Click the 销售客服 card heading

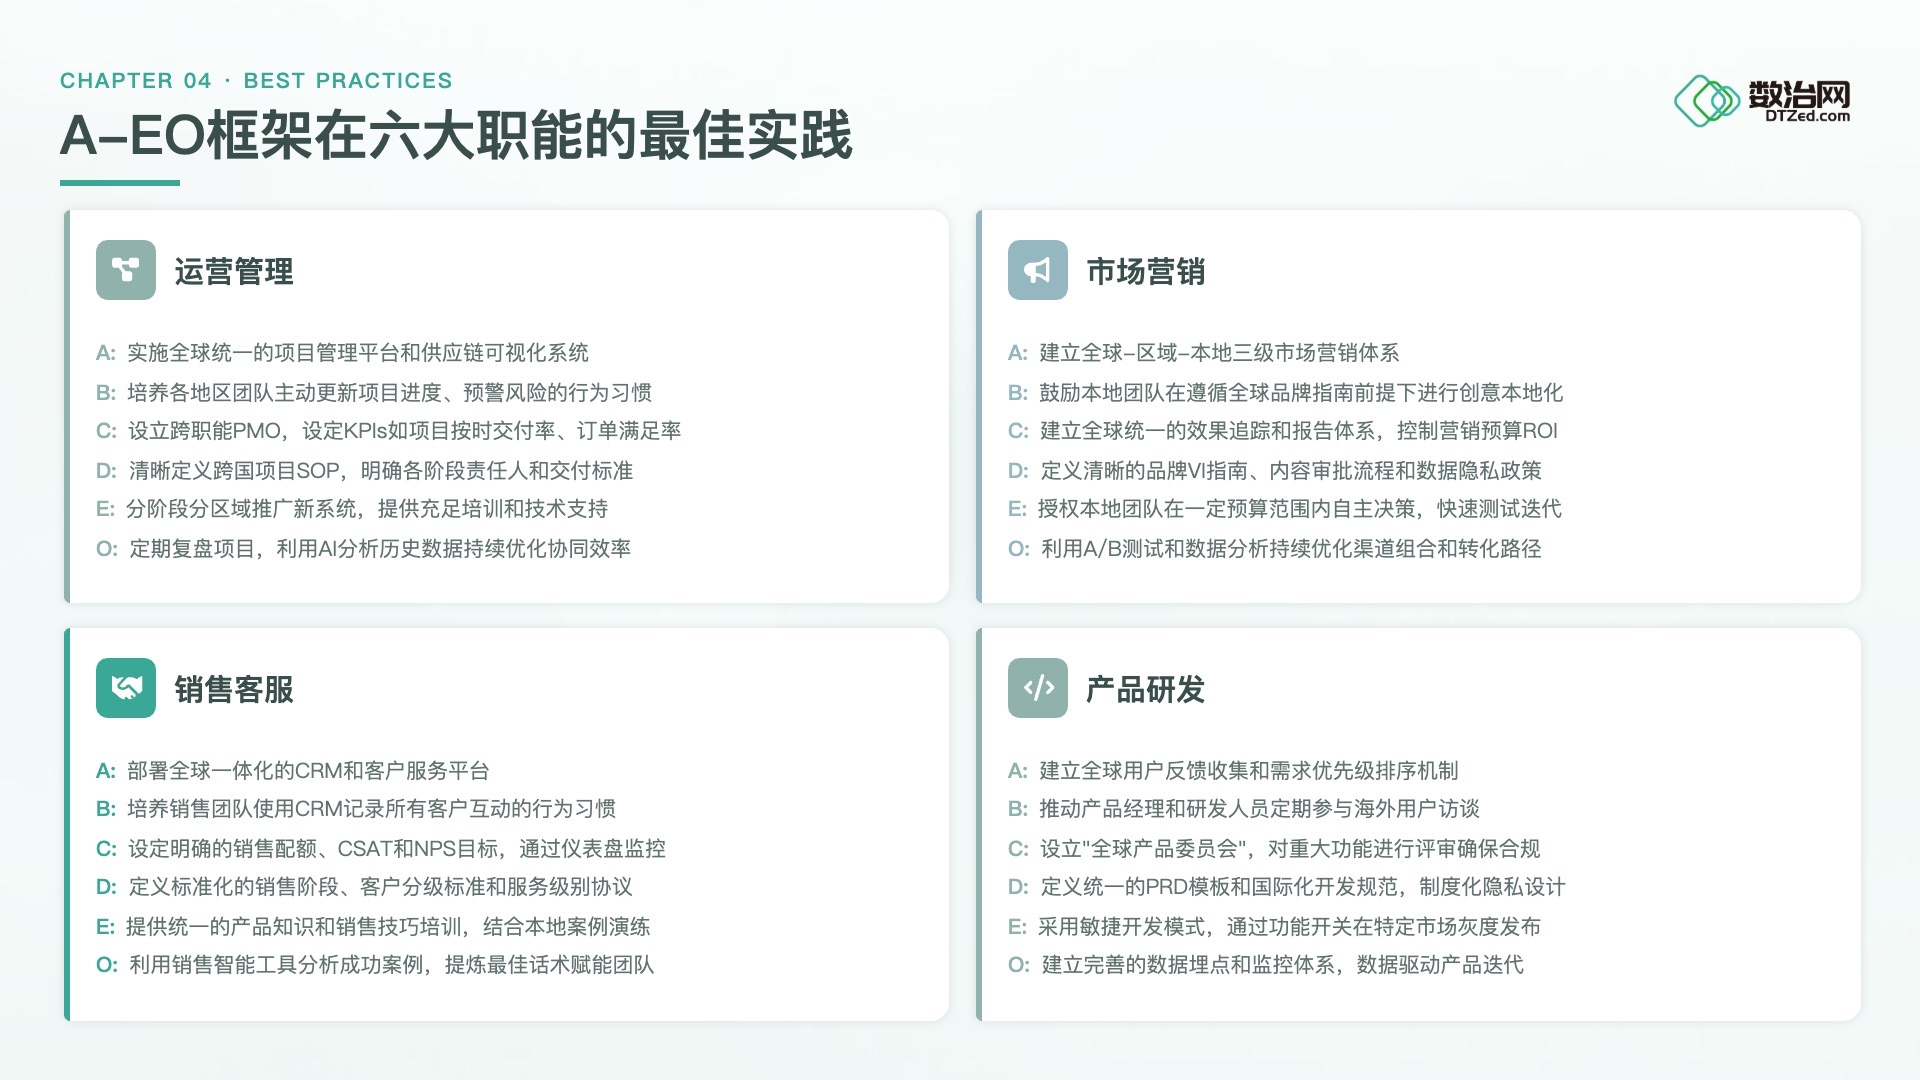[x=234, y=690]
